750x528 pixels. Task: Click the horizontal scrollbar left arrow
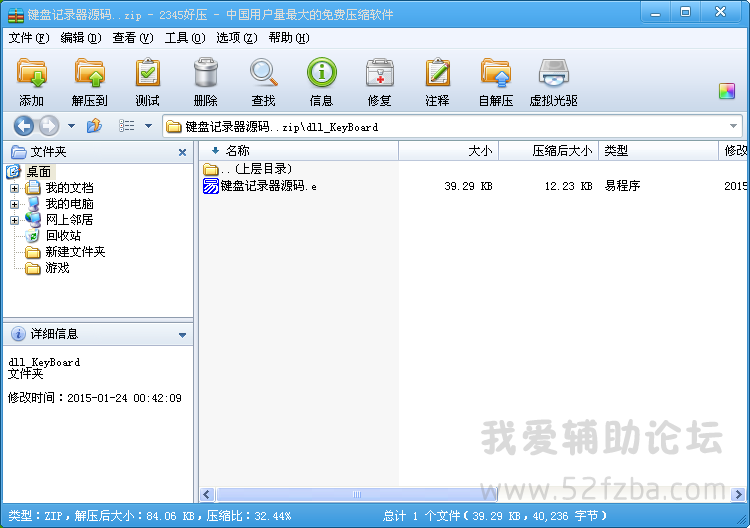point(207,494)
